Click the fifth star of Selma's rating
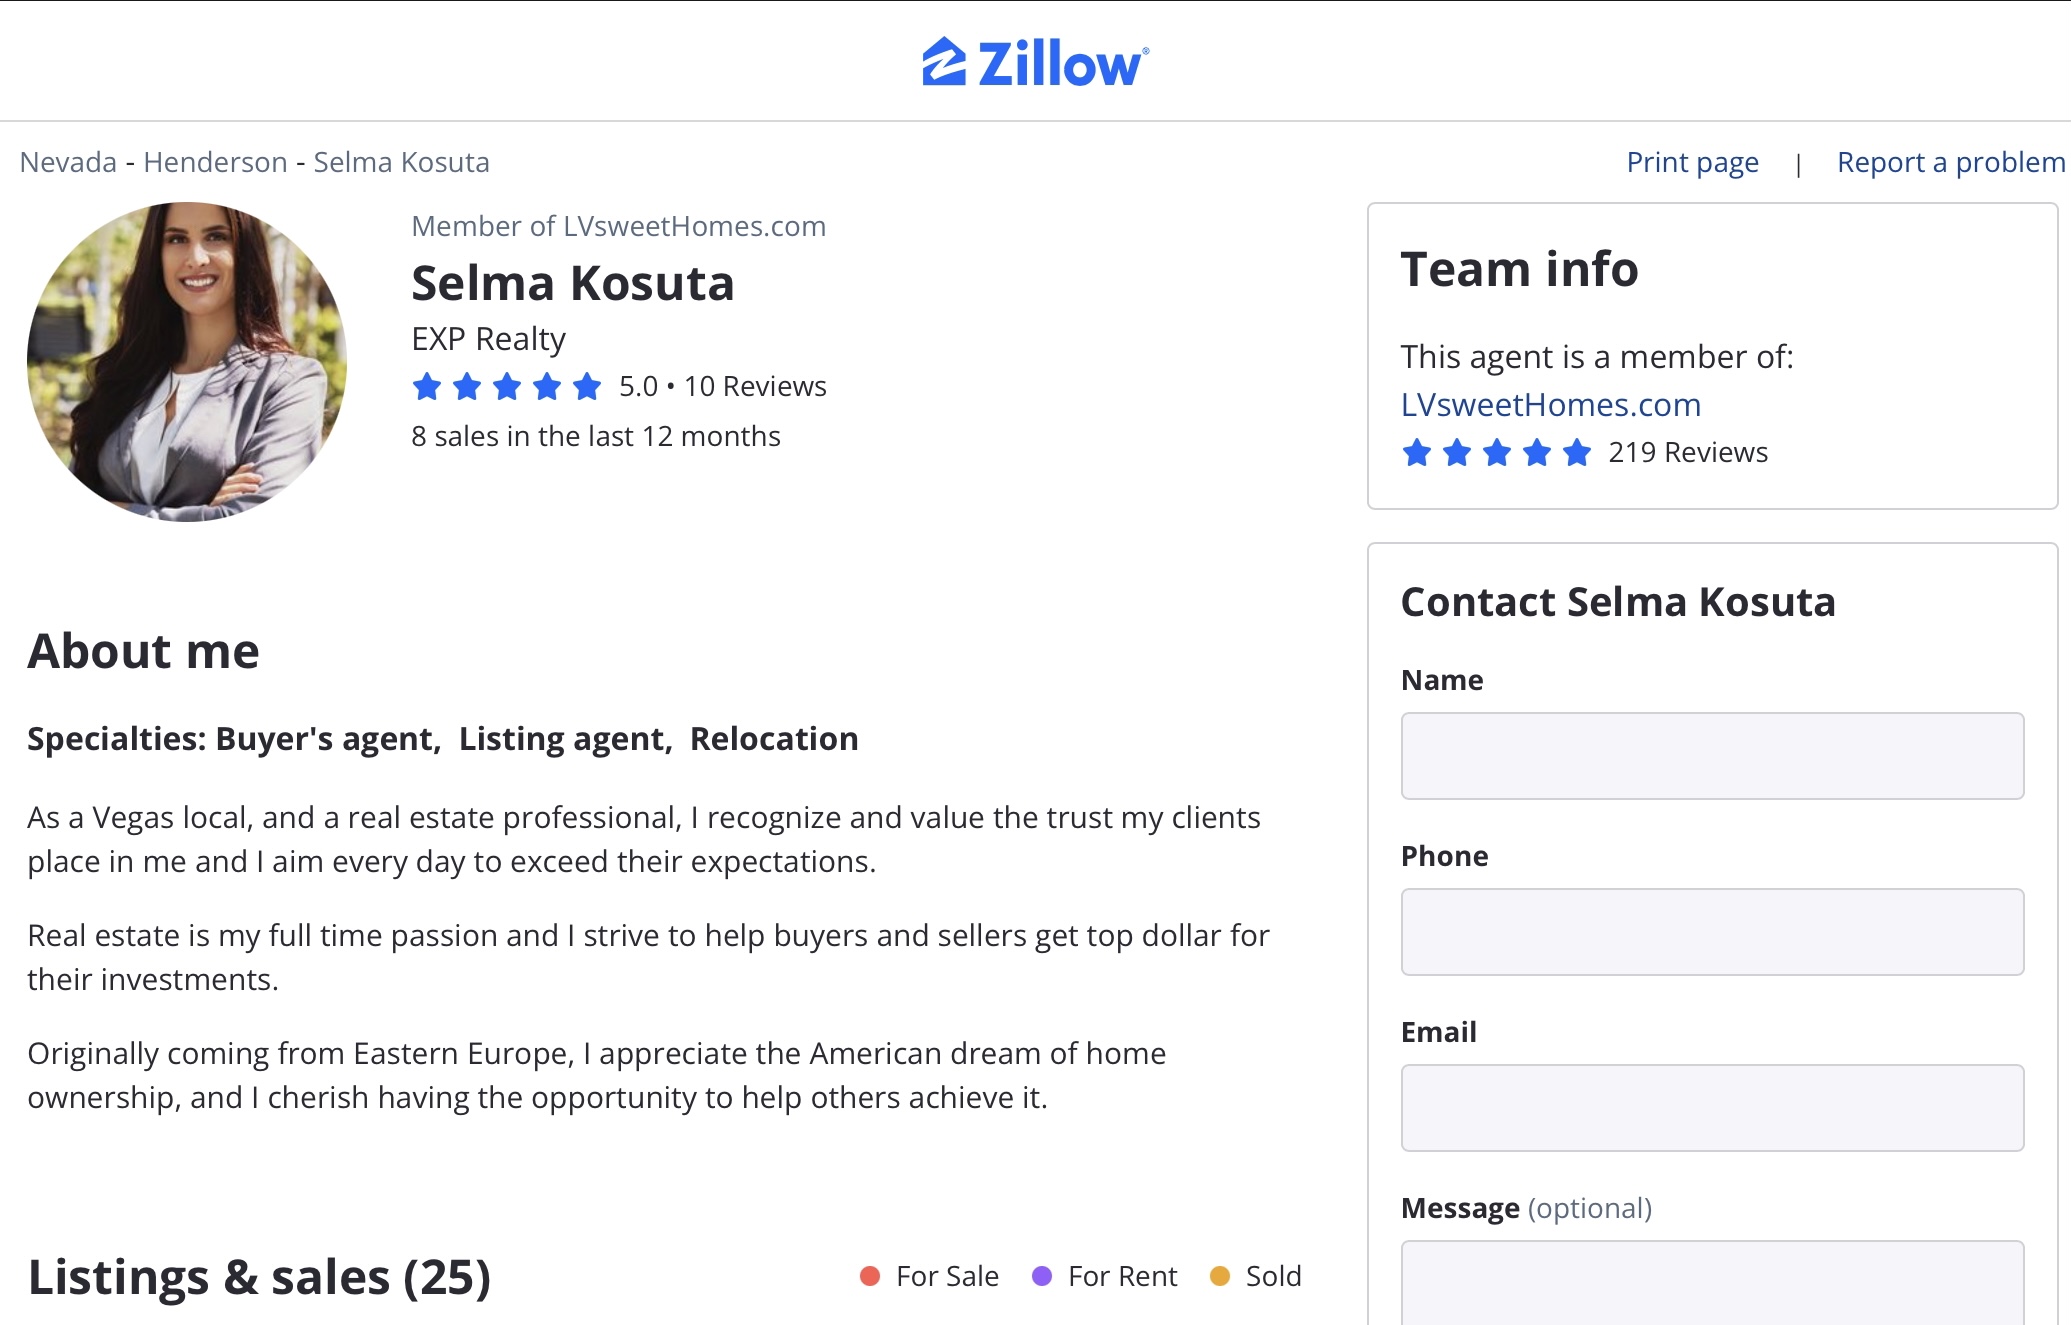Screen dimensions: 2071x1325 coord(587,386)
